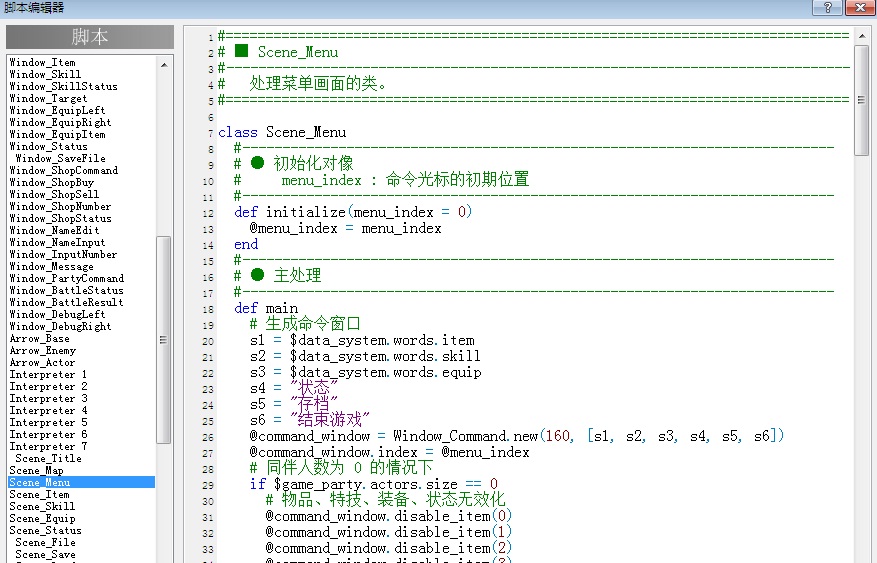The image size is (877, 563).
Task: Place cursor on 'class Scene_Menu' line
Action: point(282,133)
